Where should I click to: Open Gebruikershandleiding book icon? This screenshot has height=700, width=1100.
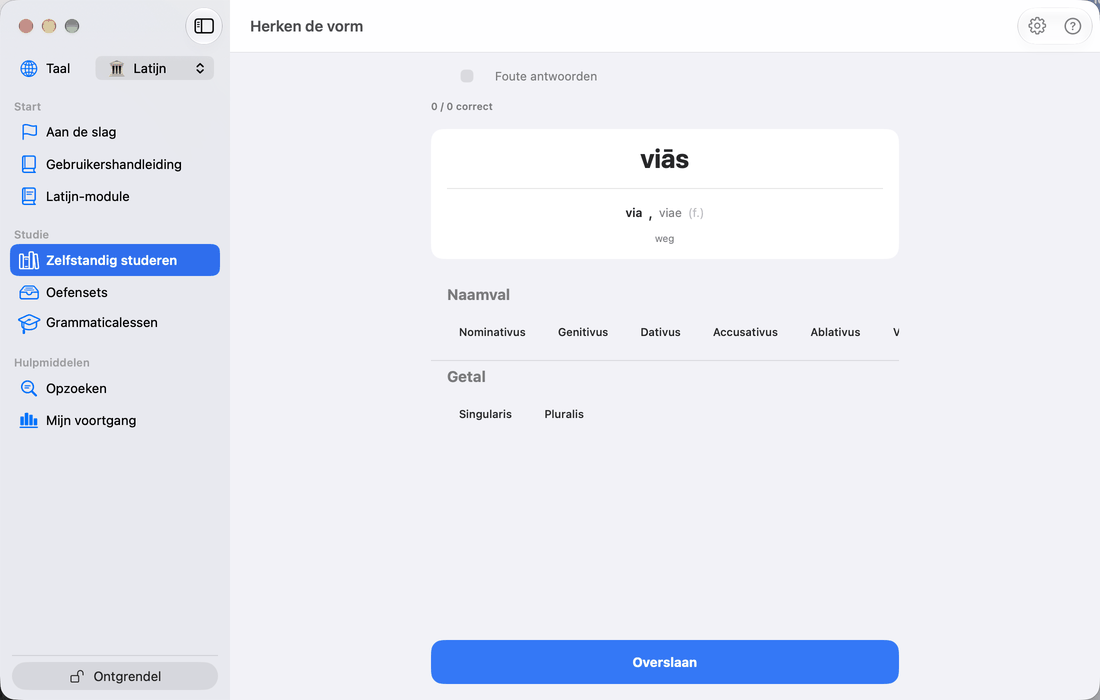[29, 164]
